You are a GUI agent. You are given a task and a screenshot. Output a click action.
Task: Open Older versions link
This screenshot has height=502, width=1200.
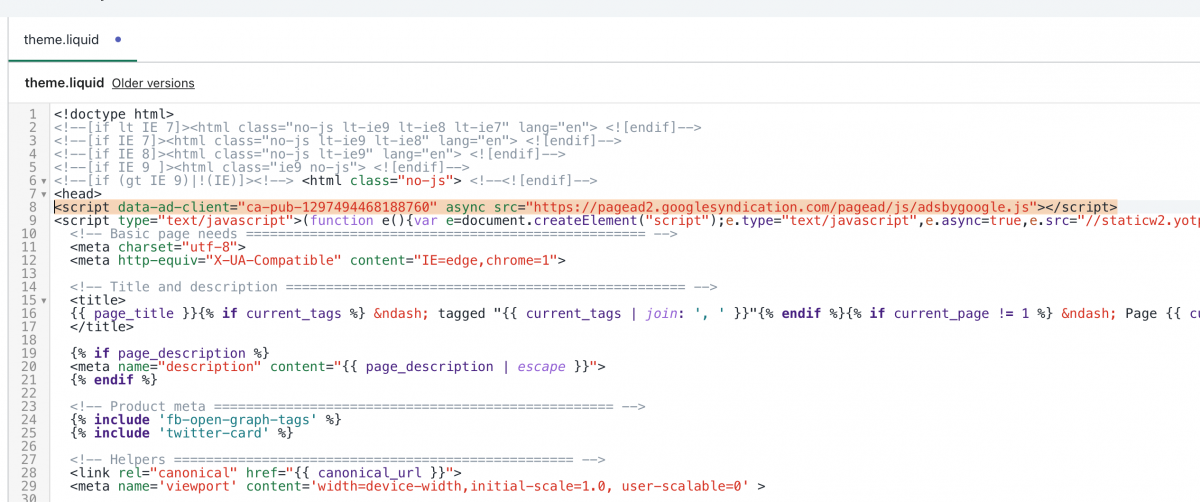coord(153,83)
